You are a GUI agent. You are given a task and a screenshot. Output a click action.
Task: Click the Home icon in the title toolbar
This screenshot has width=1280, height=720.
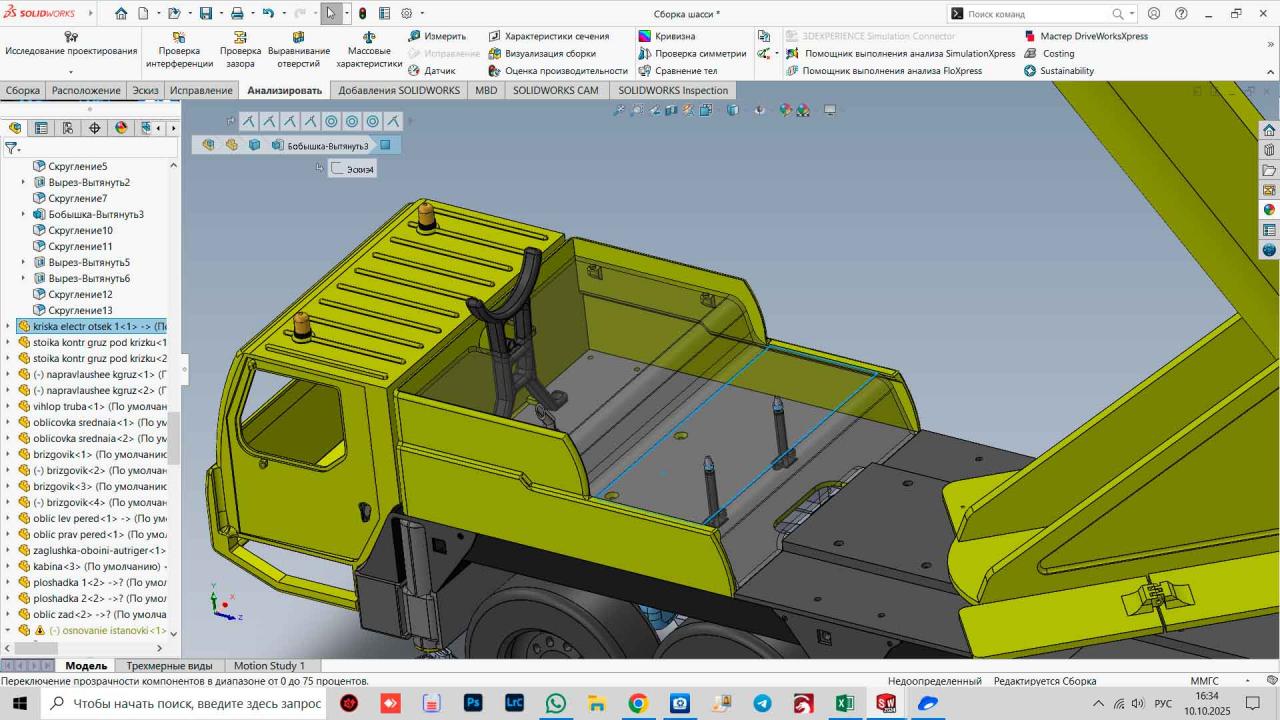(x=121, y=14)
